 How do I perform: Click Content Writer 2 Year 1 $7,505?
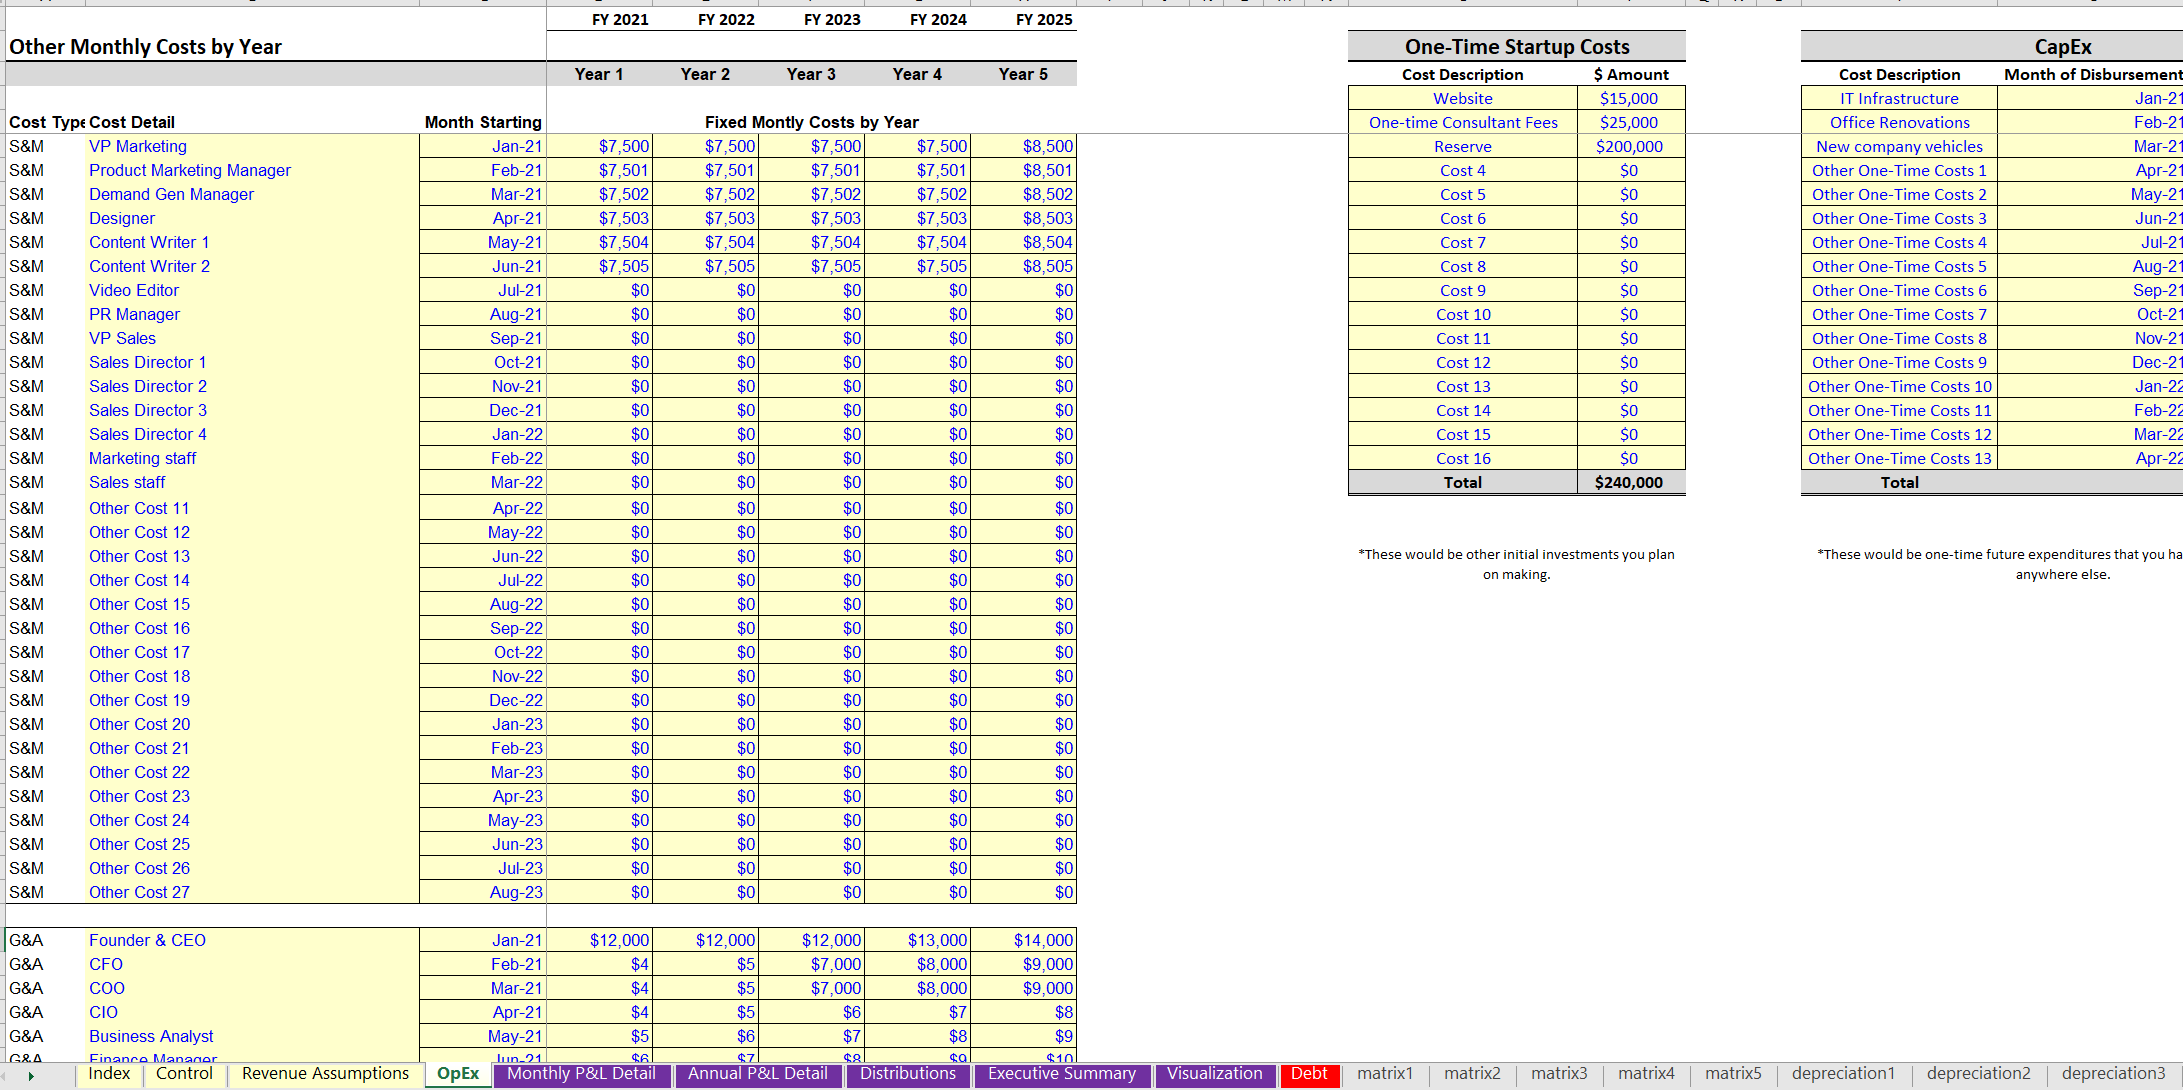tap(600, 266)
